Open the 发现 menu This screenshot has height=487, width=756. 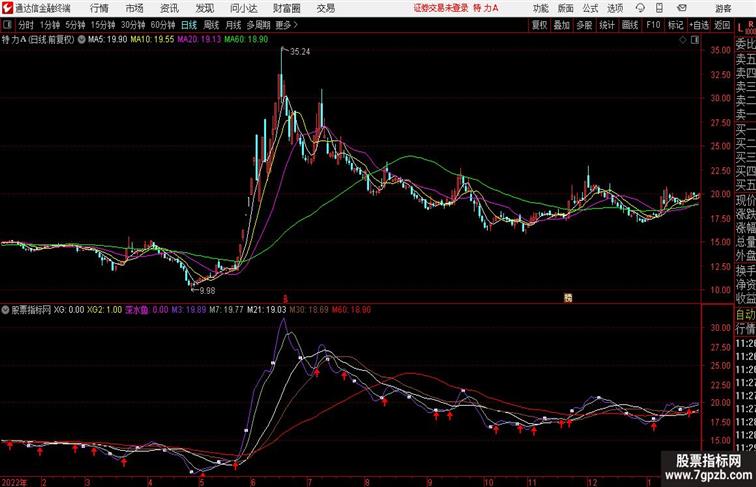(204, 8)
